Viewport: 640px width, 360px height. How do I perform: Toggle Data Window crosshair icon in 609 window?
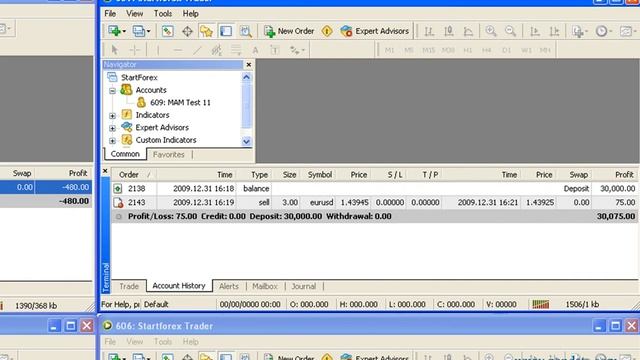(x=187, y=31)
